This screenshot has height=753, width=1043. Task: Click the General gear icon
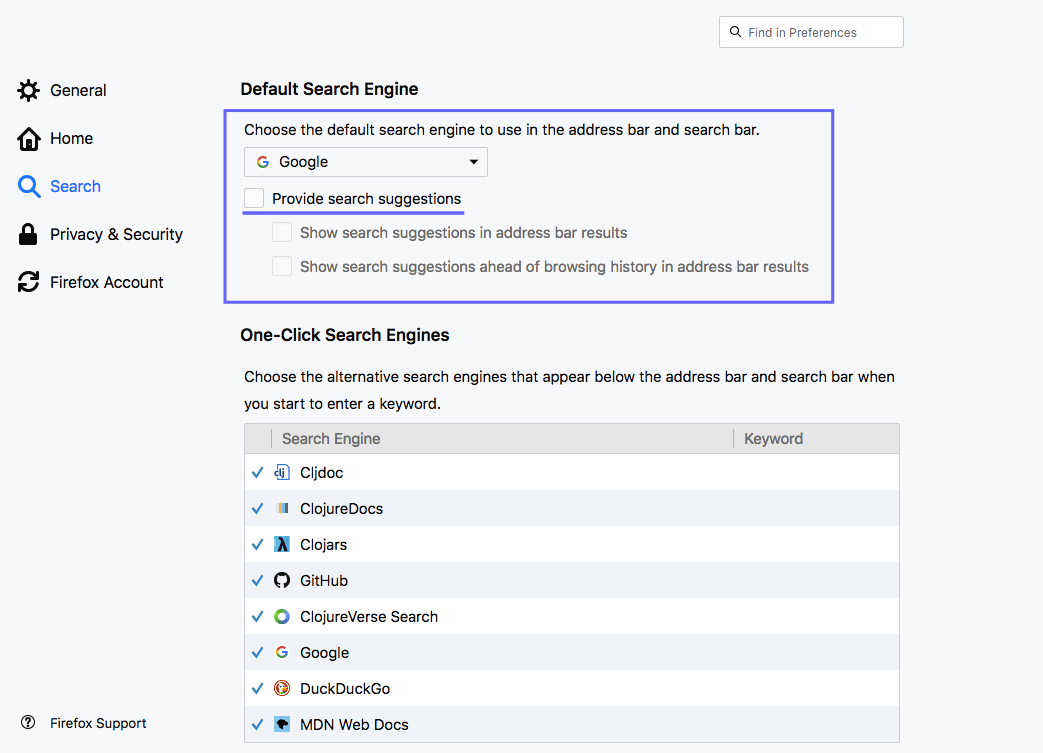[29, 90]
